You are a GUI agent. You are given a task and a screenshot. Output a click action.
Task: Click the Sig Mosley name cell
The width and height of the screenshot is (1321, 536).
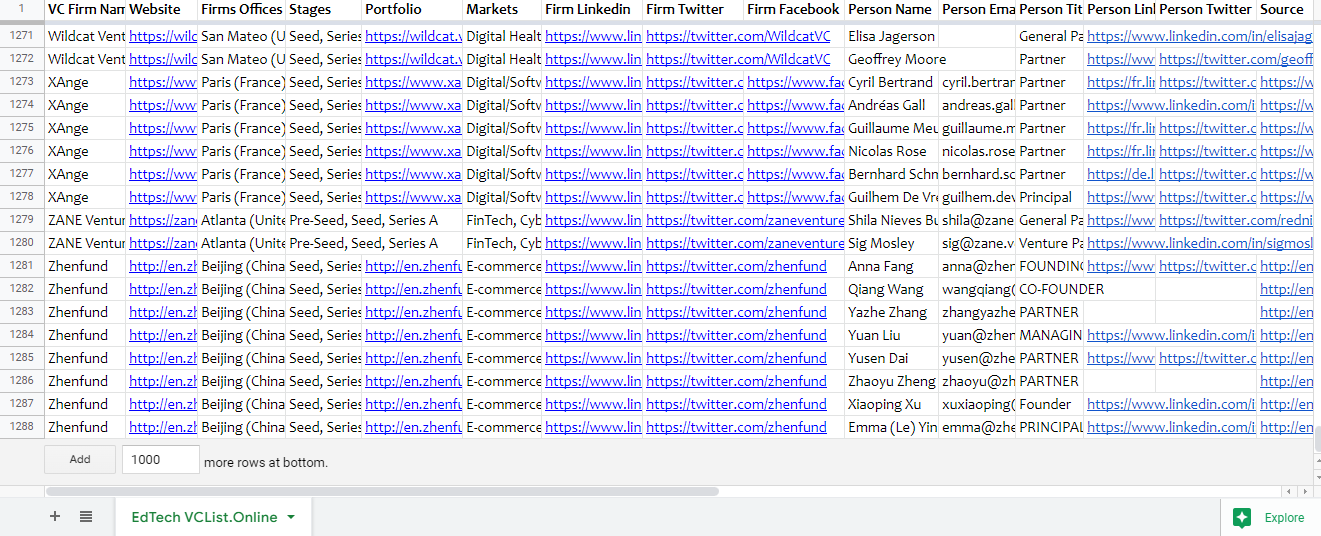[891, 243]
